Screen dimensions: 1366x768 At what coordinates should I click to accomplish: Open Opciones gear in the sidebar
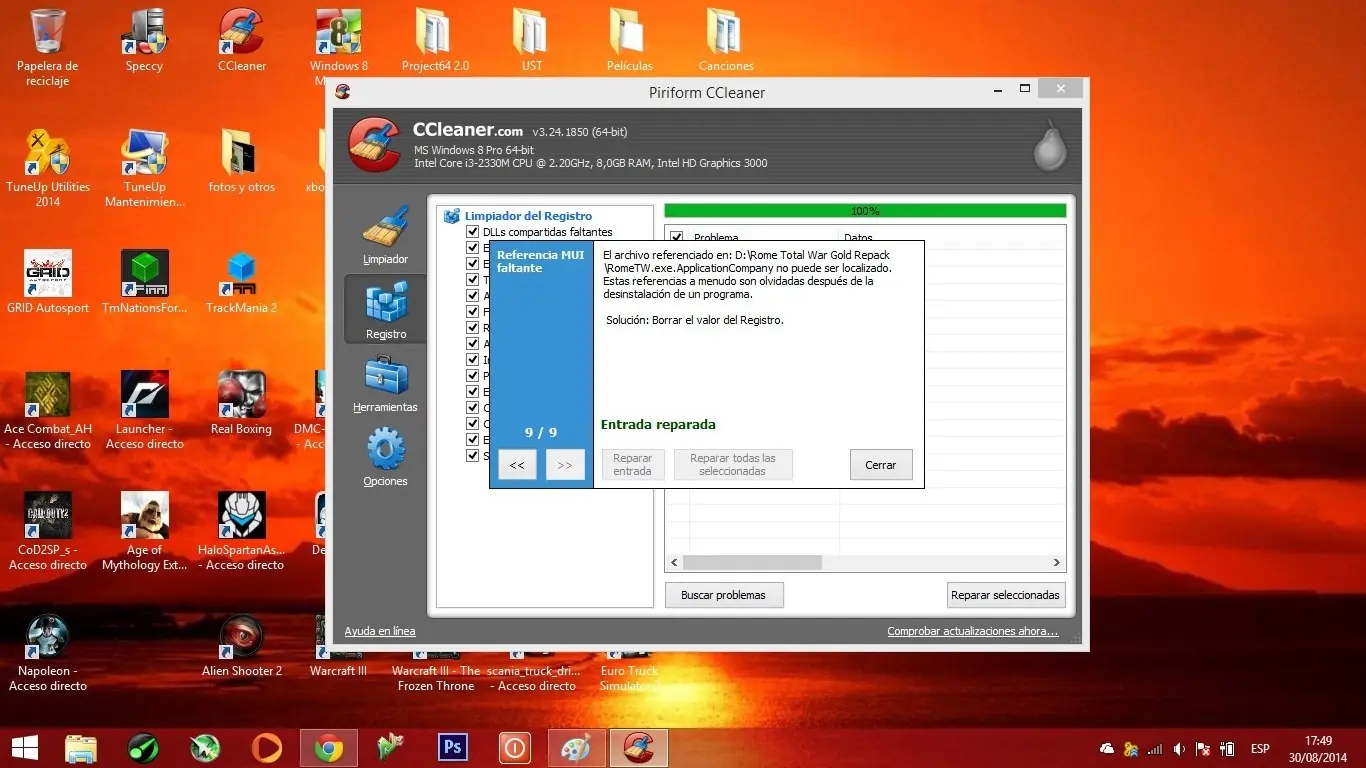tap(385, 458)
